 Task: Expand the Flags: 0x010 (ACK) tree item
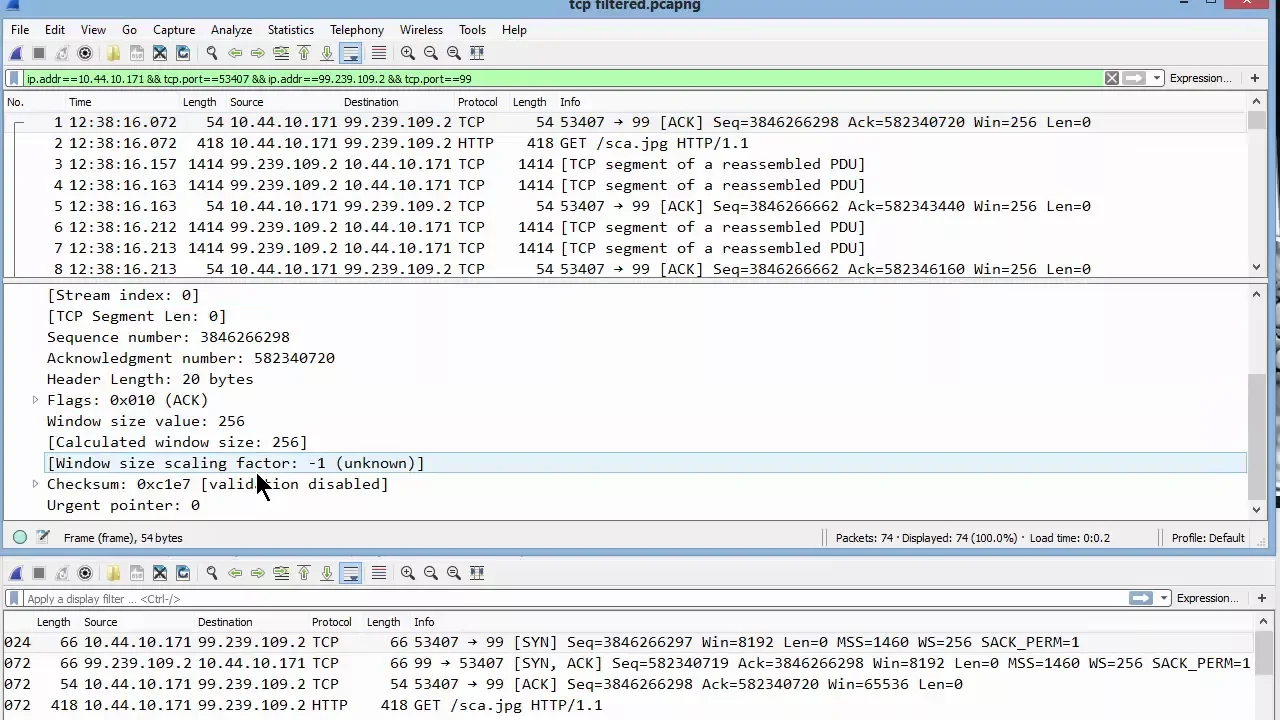point(35,400)
